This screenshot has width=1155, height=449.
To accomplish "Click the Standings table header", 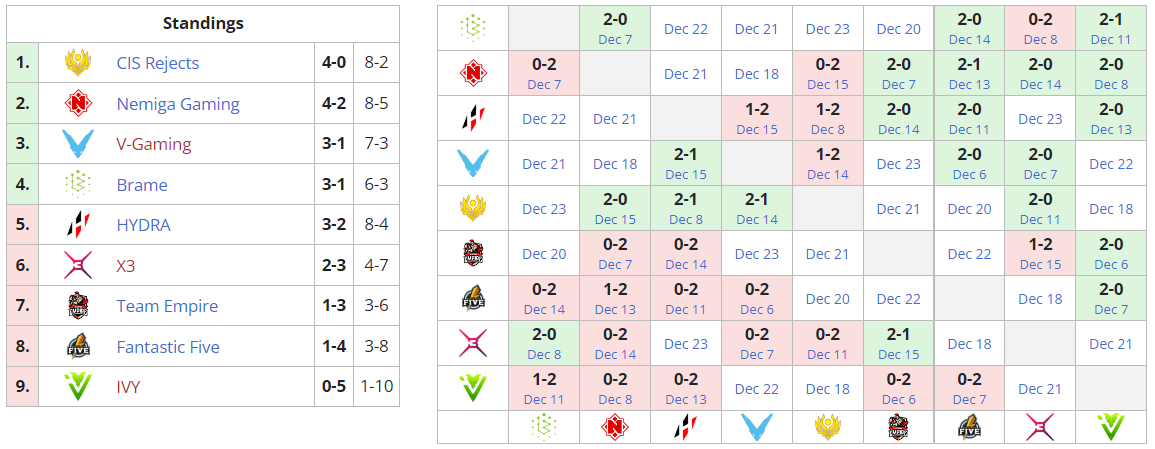I will tap(202, 23).
